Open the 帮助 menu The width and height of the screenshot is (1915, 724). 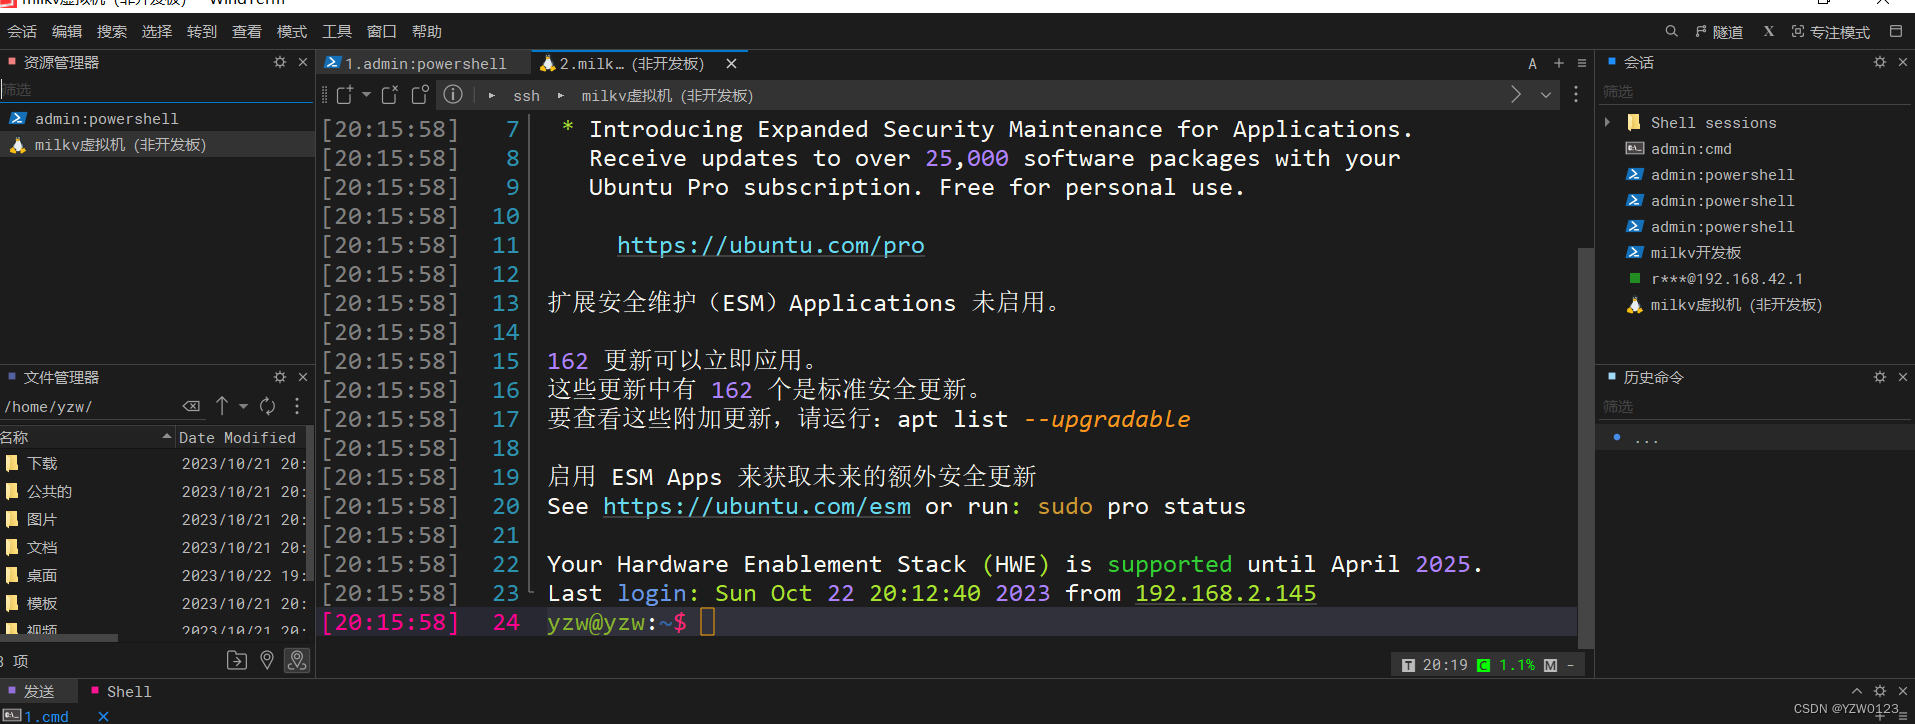pos(427,32)
